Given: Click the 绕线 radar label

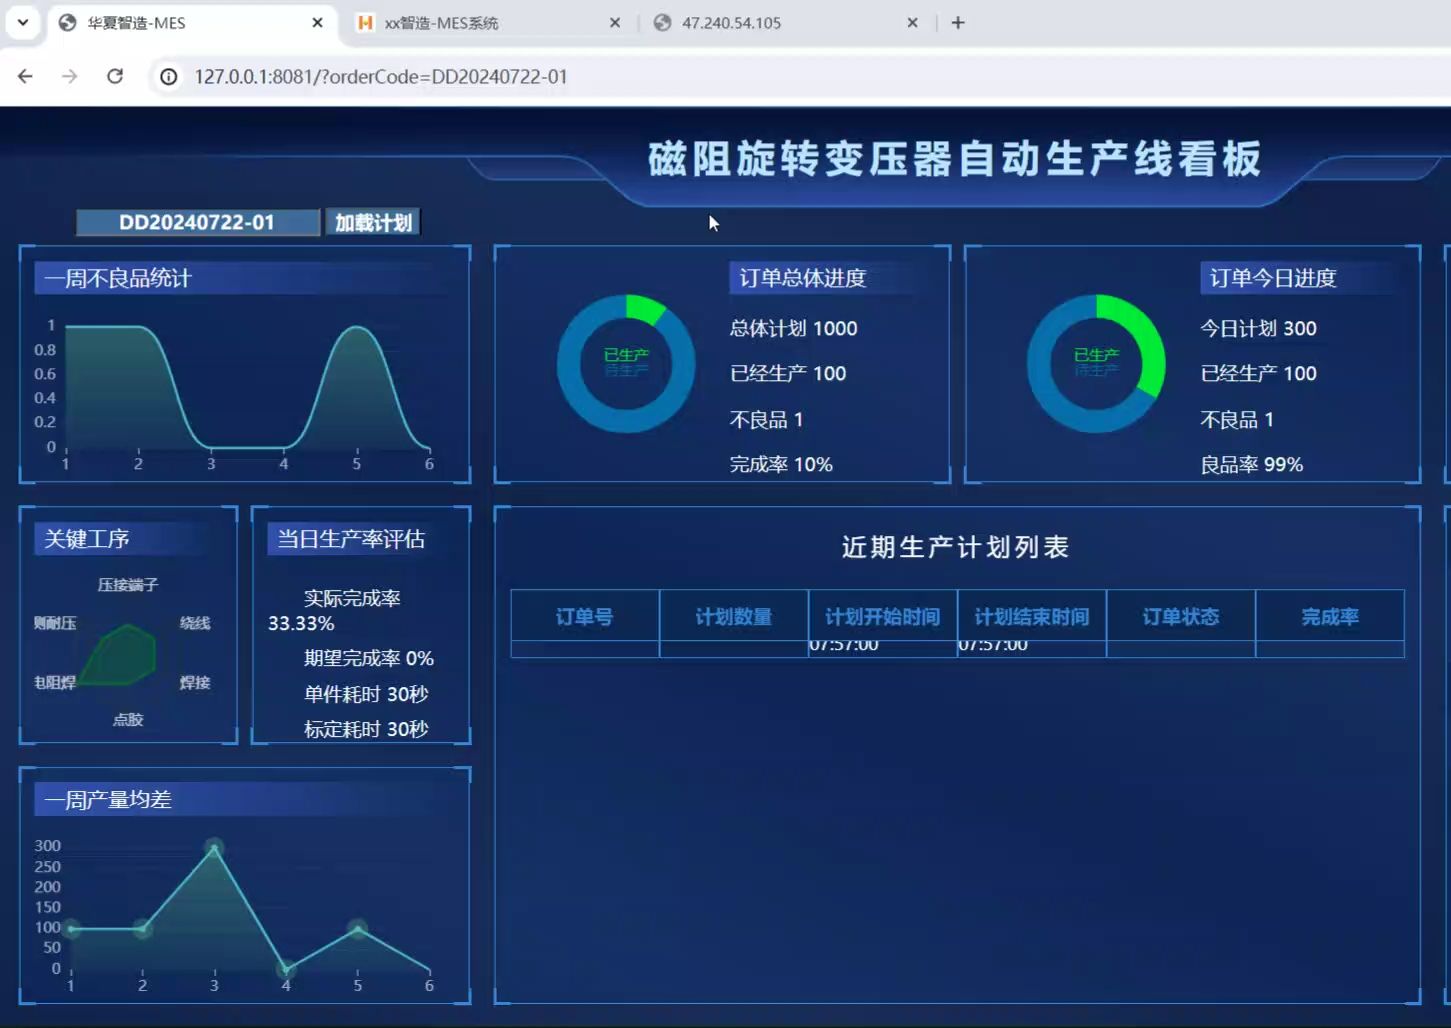Looking at the screenshot, I should click(195, 622).
